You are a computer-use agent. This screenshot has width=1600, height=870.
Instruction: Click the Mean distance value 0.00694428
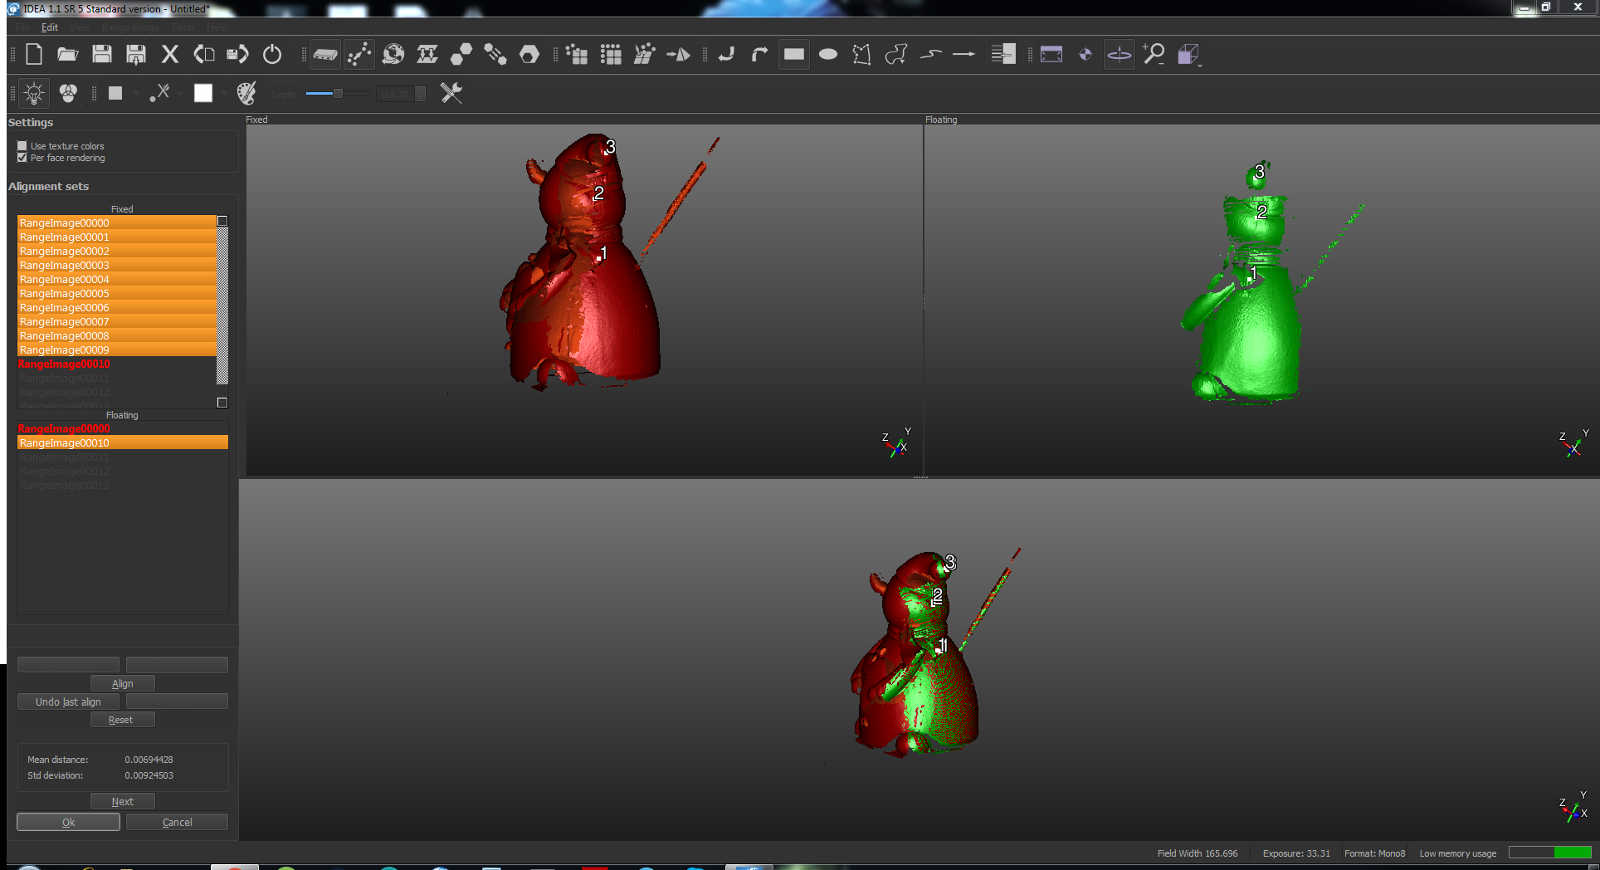point(149,760)
